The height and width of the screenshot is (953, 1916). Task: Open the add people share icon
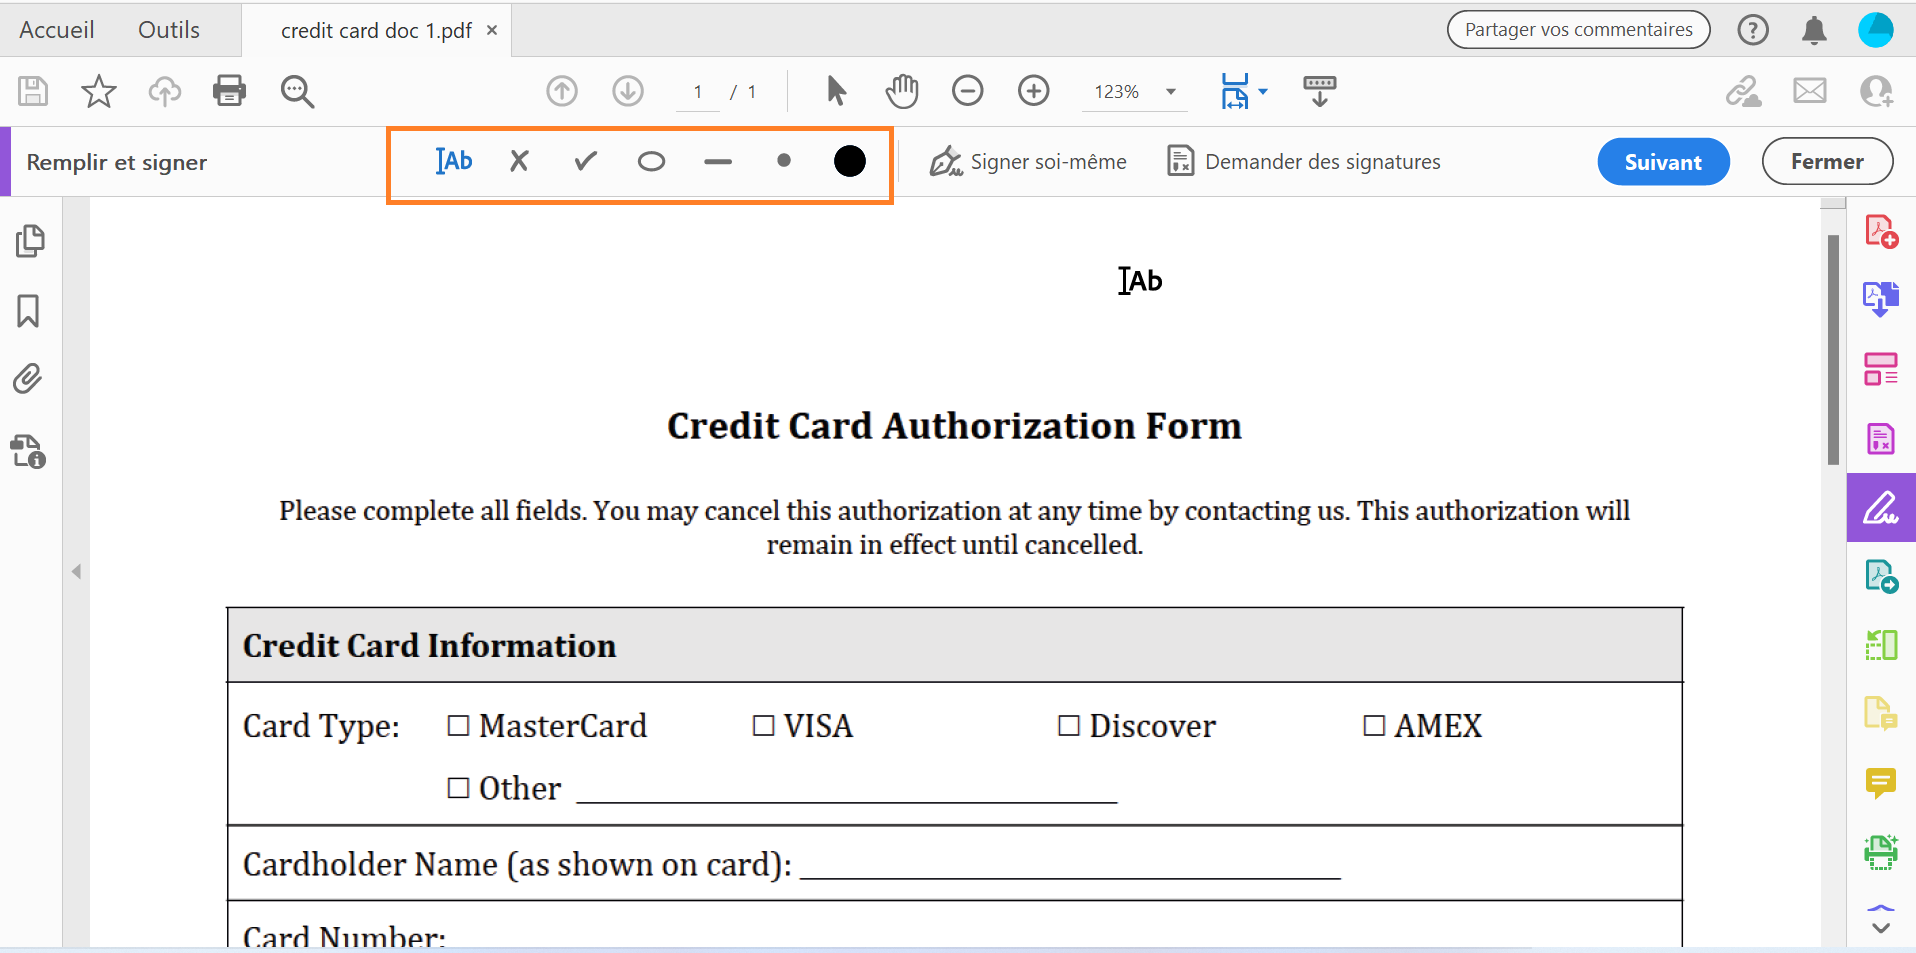click(1876, 91)
